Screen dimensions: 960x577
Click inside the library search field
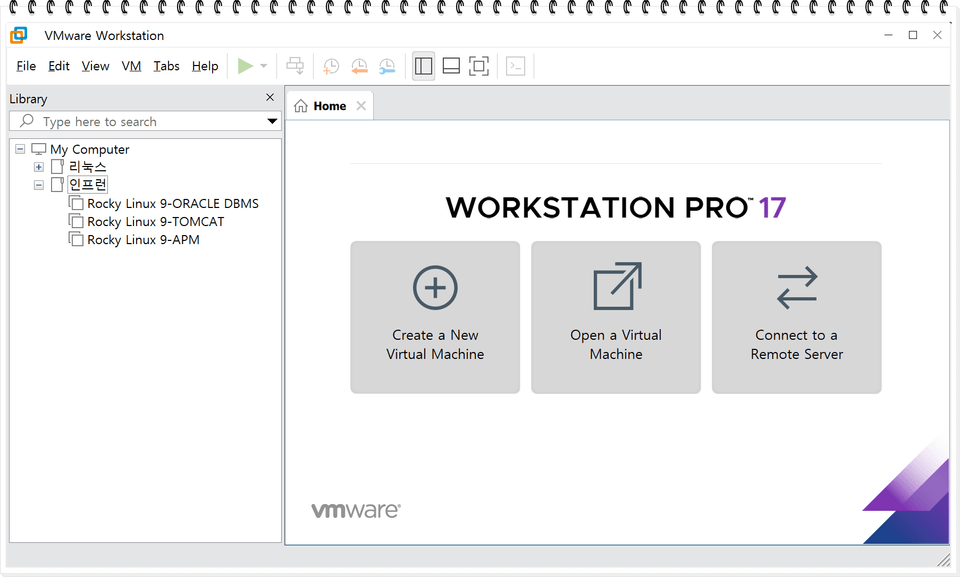click(140, 121)
